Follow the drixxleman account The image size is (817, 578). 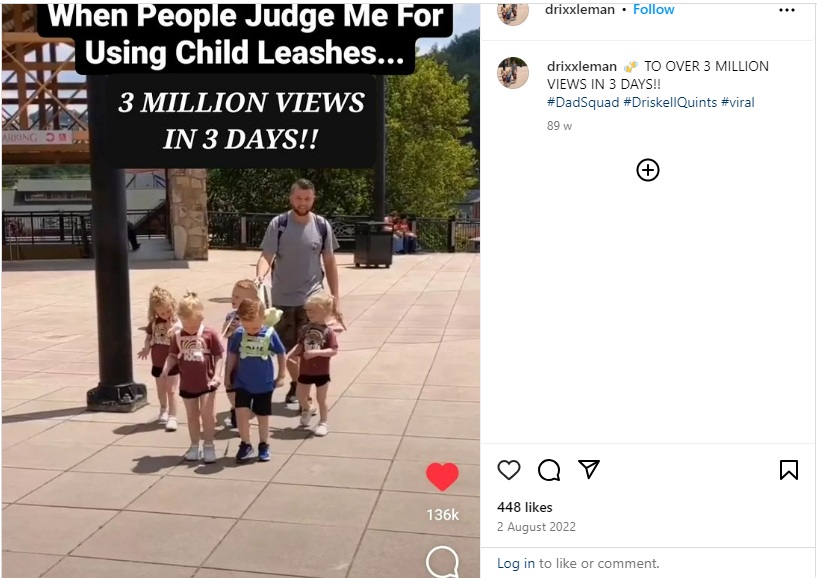(x=653, y=9)
